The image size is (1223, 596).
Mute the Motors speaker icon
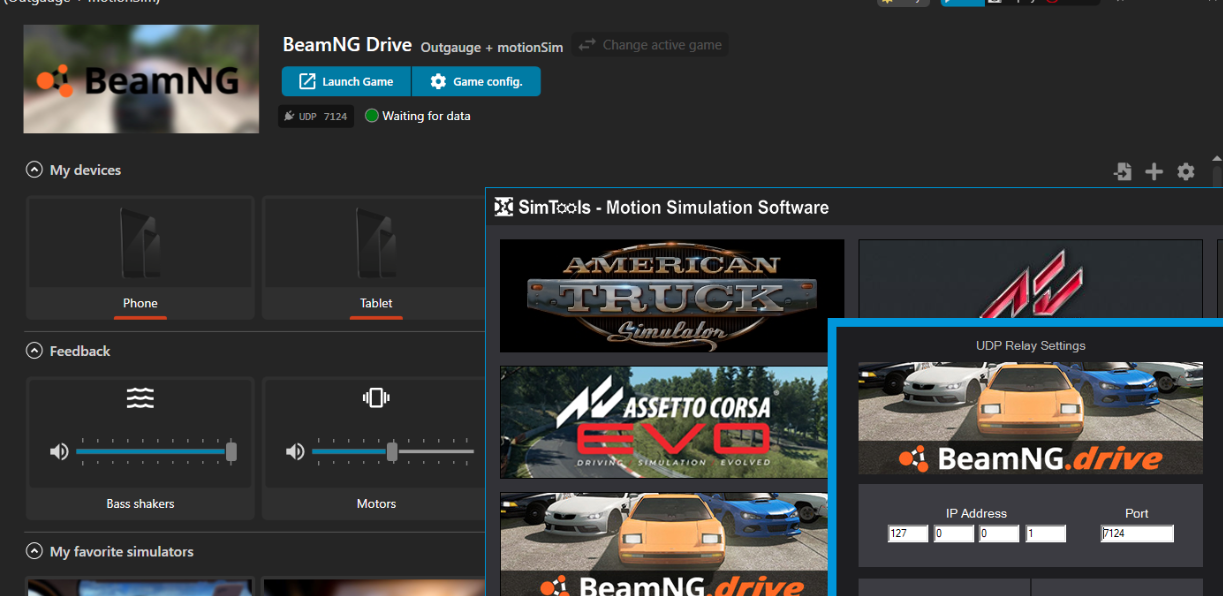click(x=295, y=452)
